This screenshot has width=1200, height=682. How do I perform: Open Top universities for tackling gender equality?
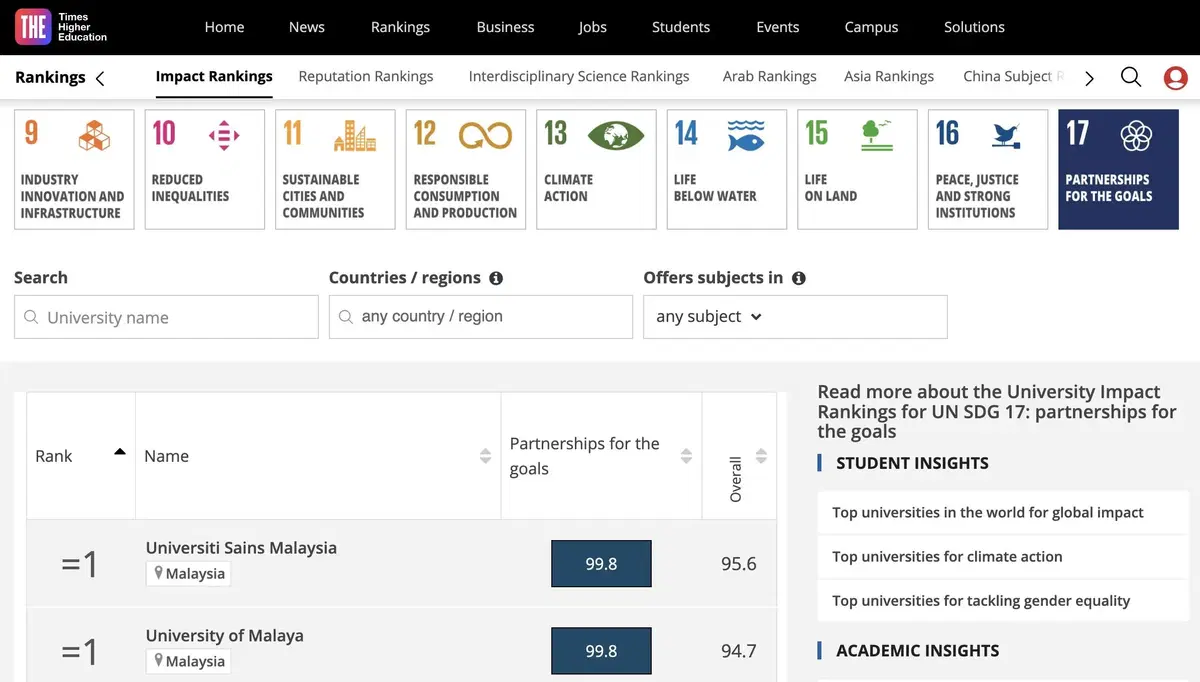[981, 600]
